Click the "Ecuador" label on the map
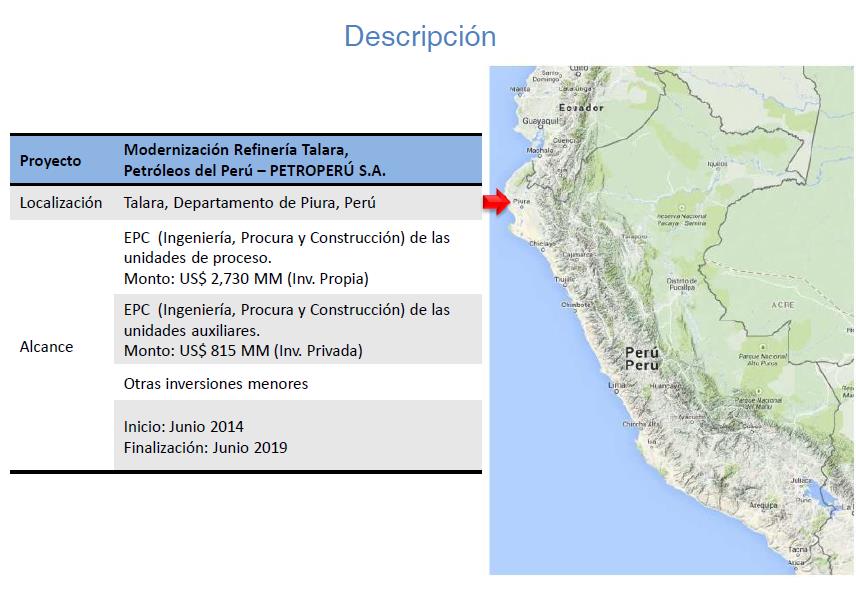 pyautogui.click(x=581, y=108)
